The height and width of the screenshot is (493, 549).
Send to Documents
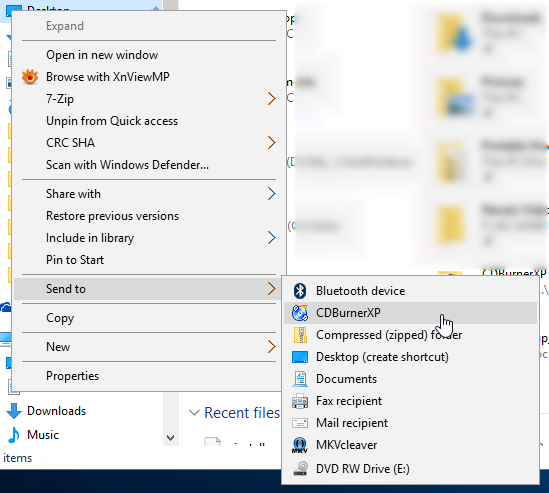[410, 379]
